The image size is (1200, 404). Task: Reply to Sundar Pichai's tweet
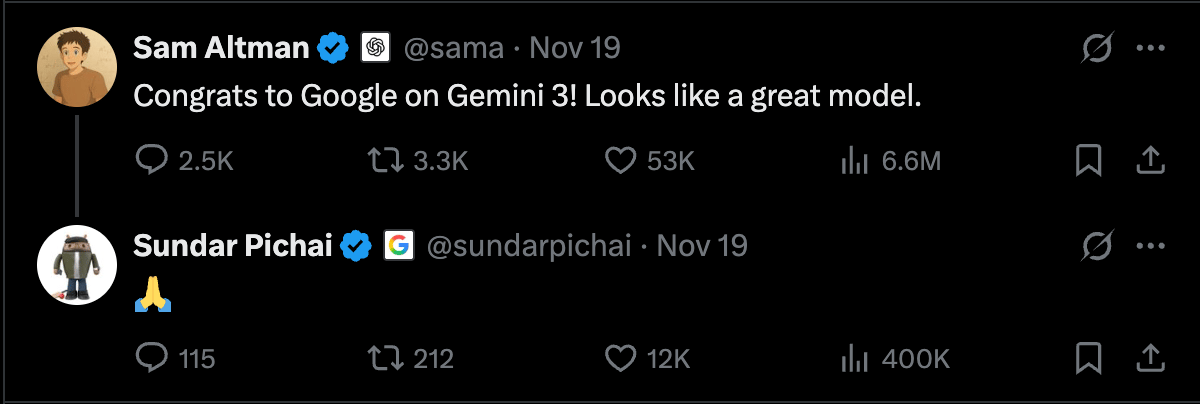pyautogui.click(x=151, y=357)
